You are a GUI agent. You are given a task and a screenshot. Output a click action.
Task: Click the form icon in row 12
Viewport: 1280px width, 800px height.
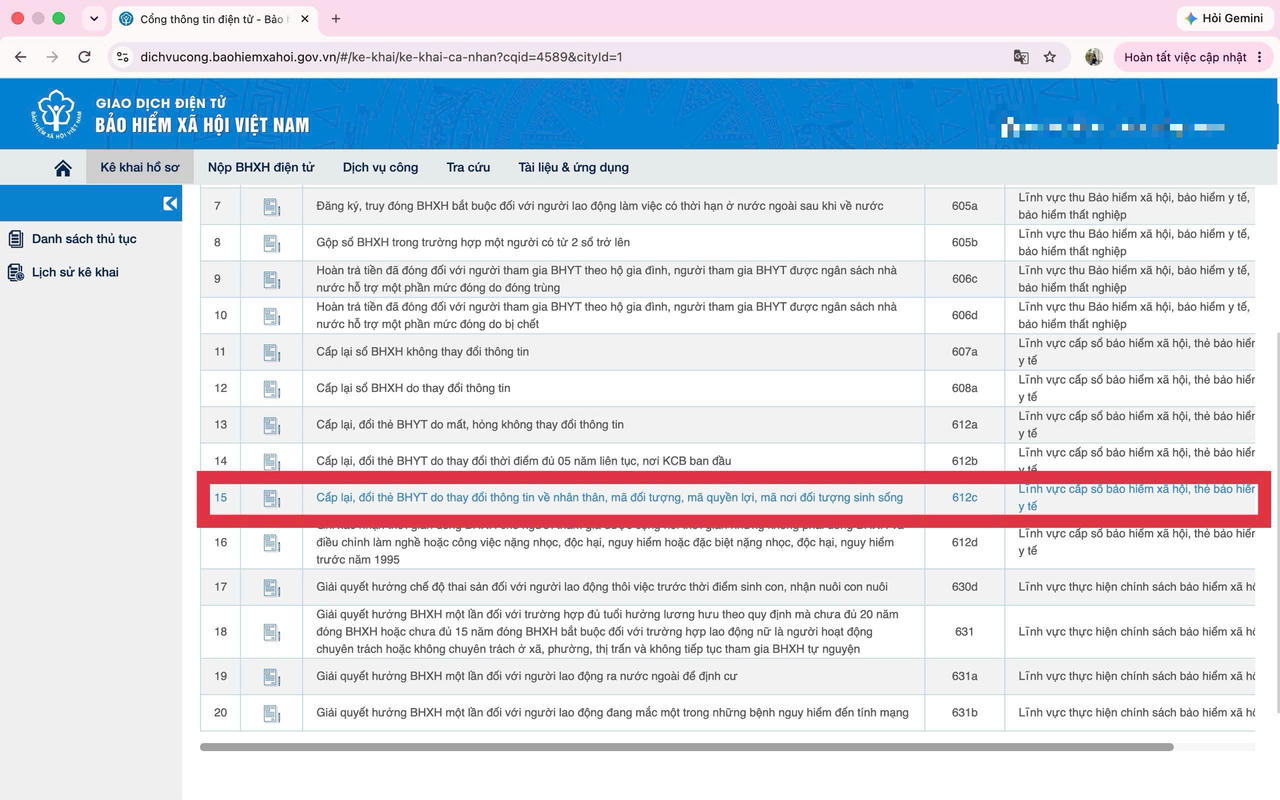(272, 389)
